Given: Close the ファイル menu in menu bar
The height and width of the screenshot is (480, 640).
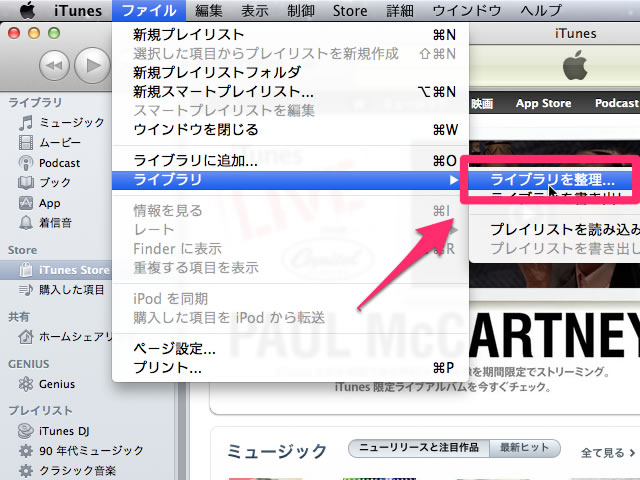Looking at the screenshot, I should [x=149, y=11].
